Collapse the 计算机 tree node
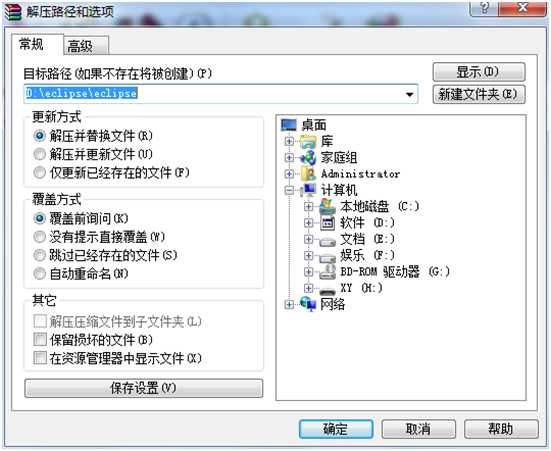Viewport: 551px width, 451px height. click(x=289, y=190)
